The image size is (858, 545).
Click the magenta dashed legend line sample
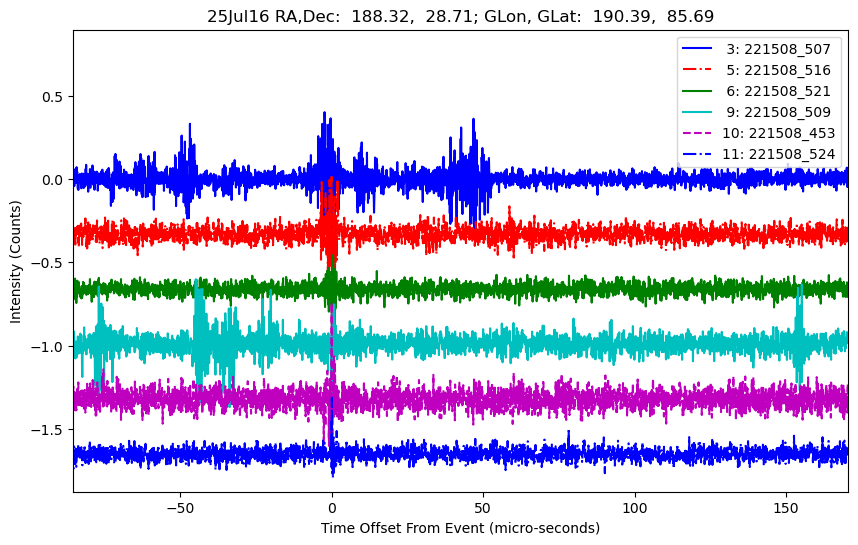click(697, 133)
